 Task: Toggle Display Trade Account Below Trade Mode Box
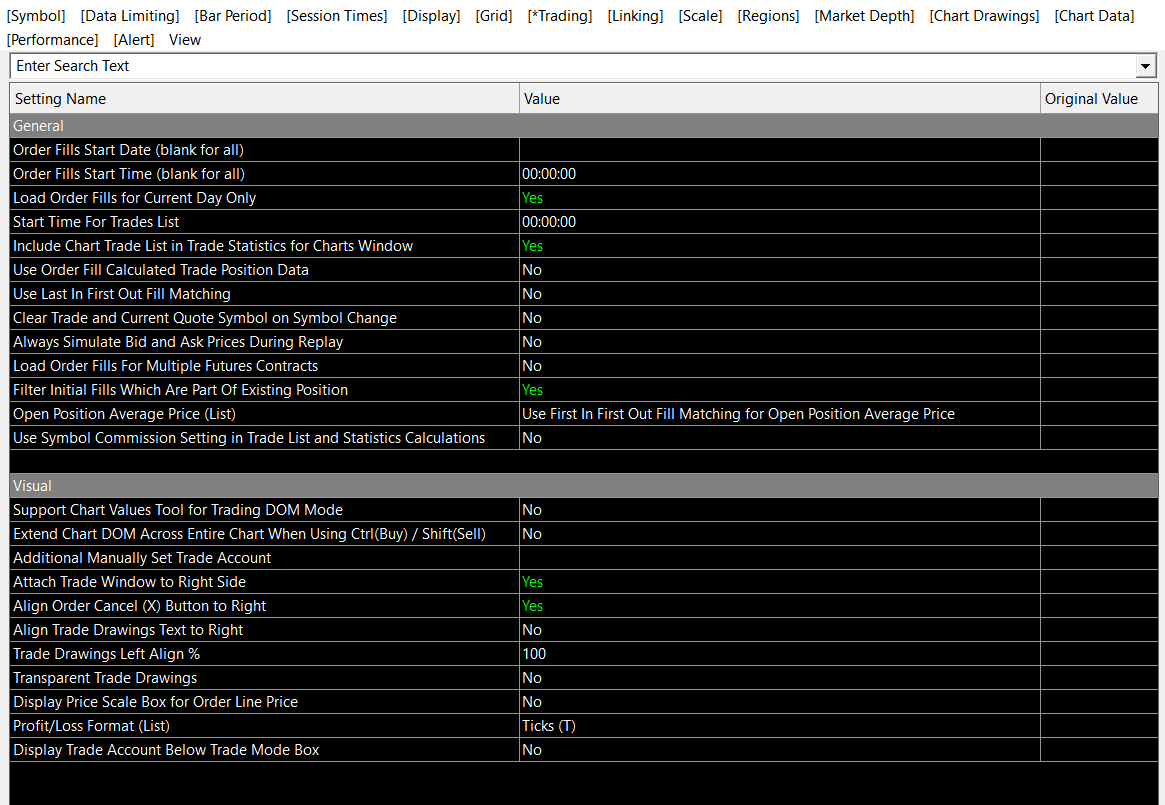779,750
